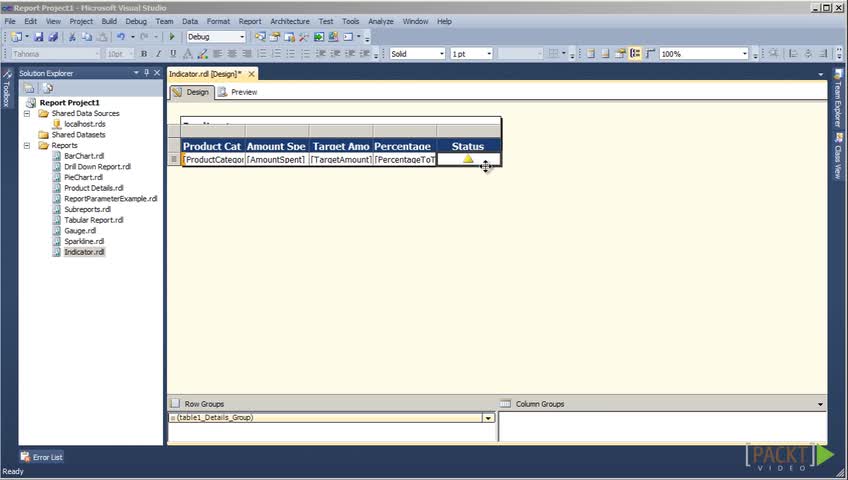Click the report footer icon in Report toolbar
The height and width of the screenshot is (480, 848).
coord(605,54)
